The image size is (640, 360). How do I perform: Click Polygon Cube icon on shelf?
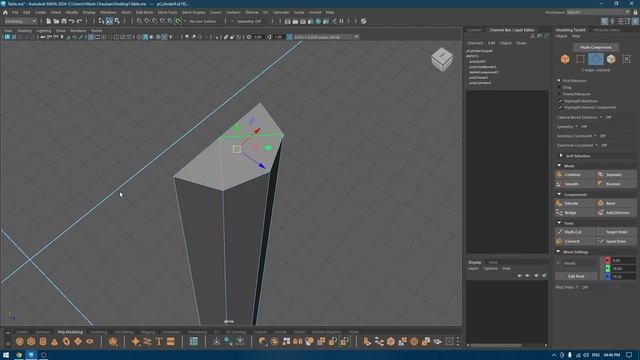tap(31, 341)
